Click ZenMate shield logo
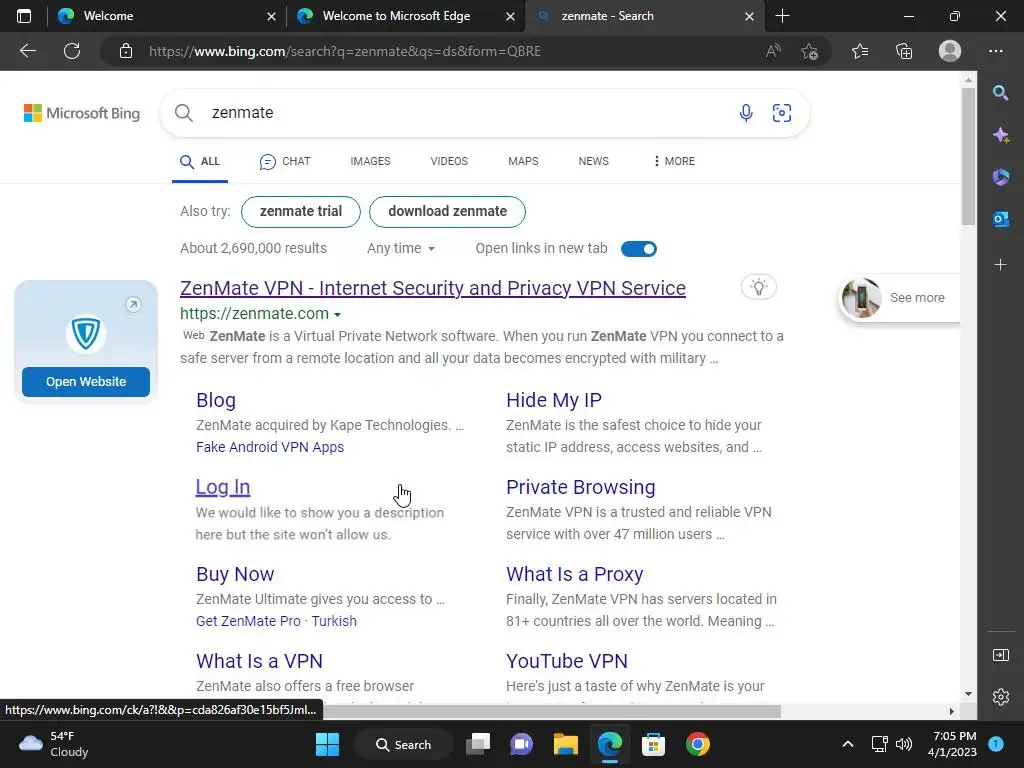 pos(86,334)
